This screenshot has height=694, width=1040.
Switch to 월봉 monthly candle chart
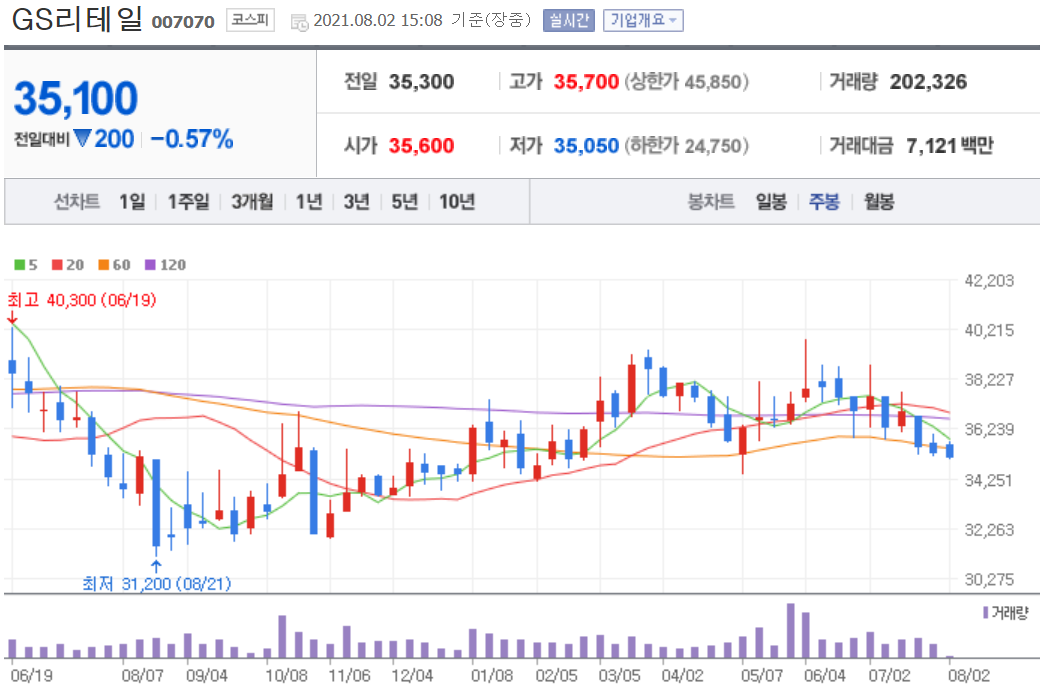click(x=879, y=201)
